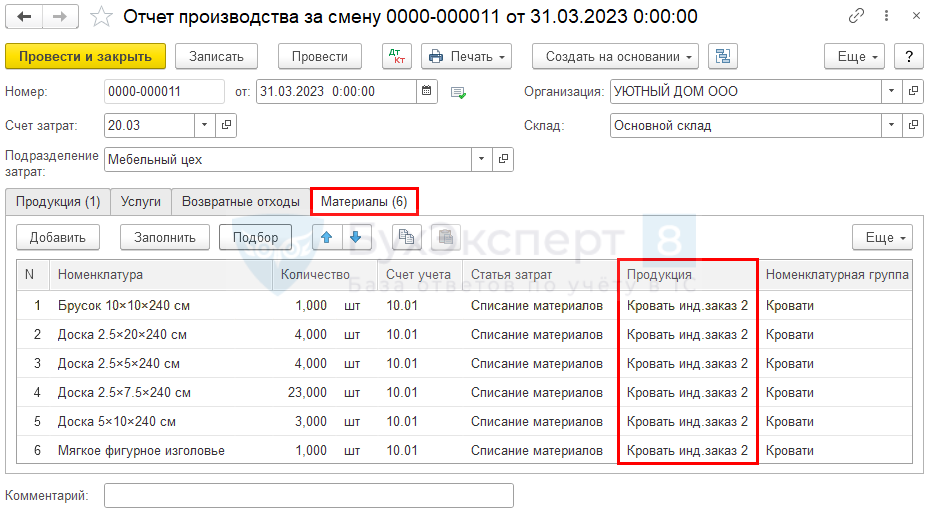Open Создать на основании dropdown
This screenshot has width=929, height=510.
click(615, 56)
